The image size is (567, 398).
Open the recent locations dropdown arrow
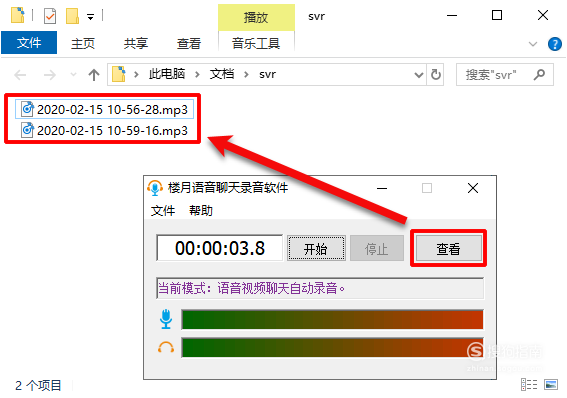73,75
